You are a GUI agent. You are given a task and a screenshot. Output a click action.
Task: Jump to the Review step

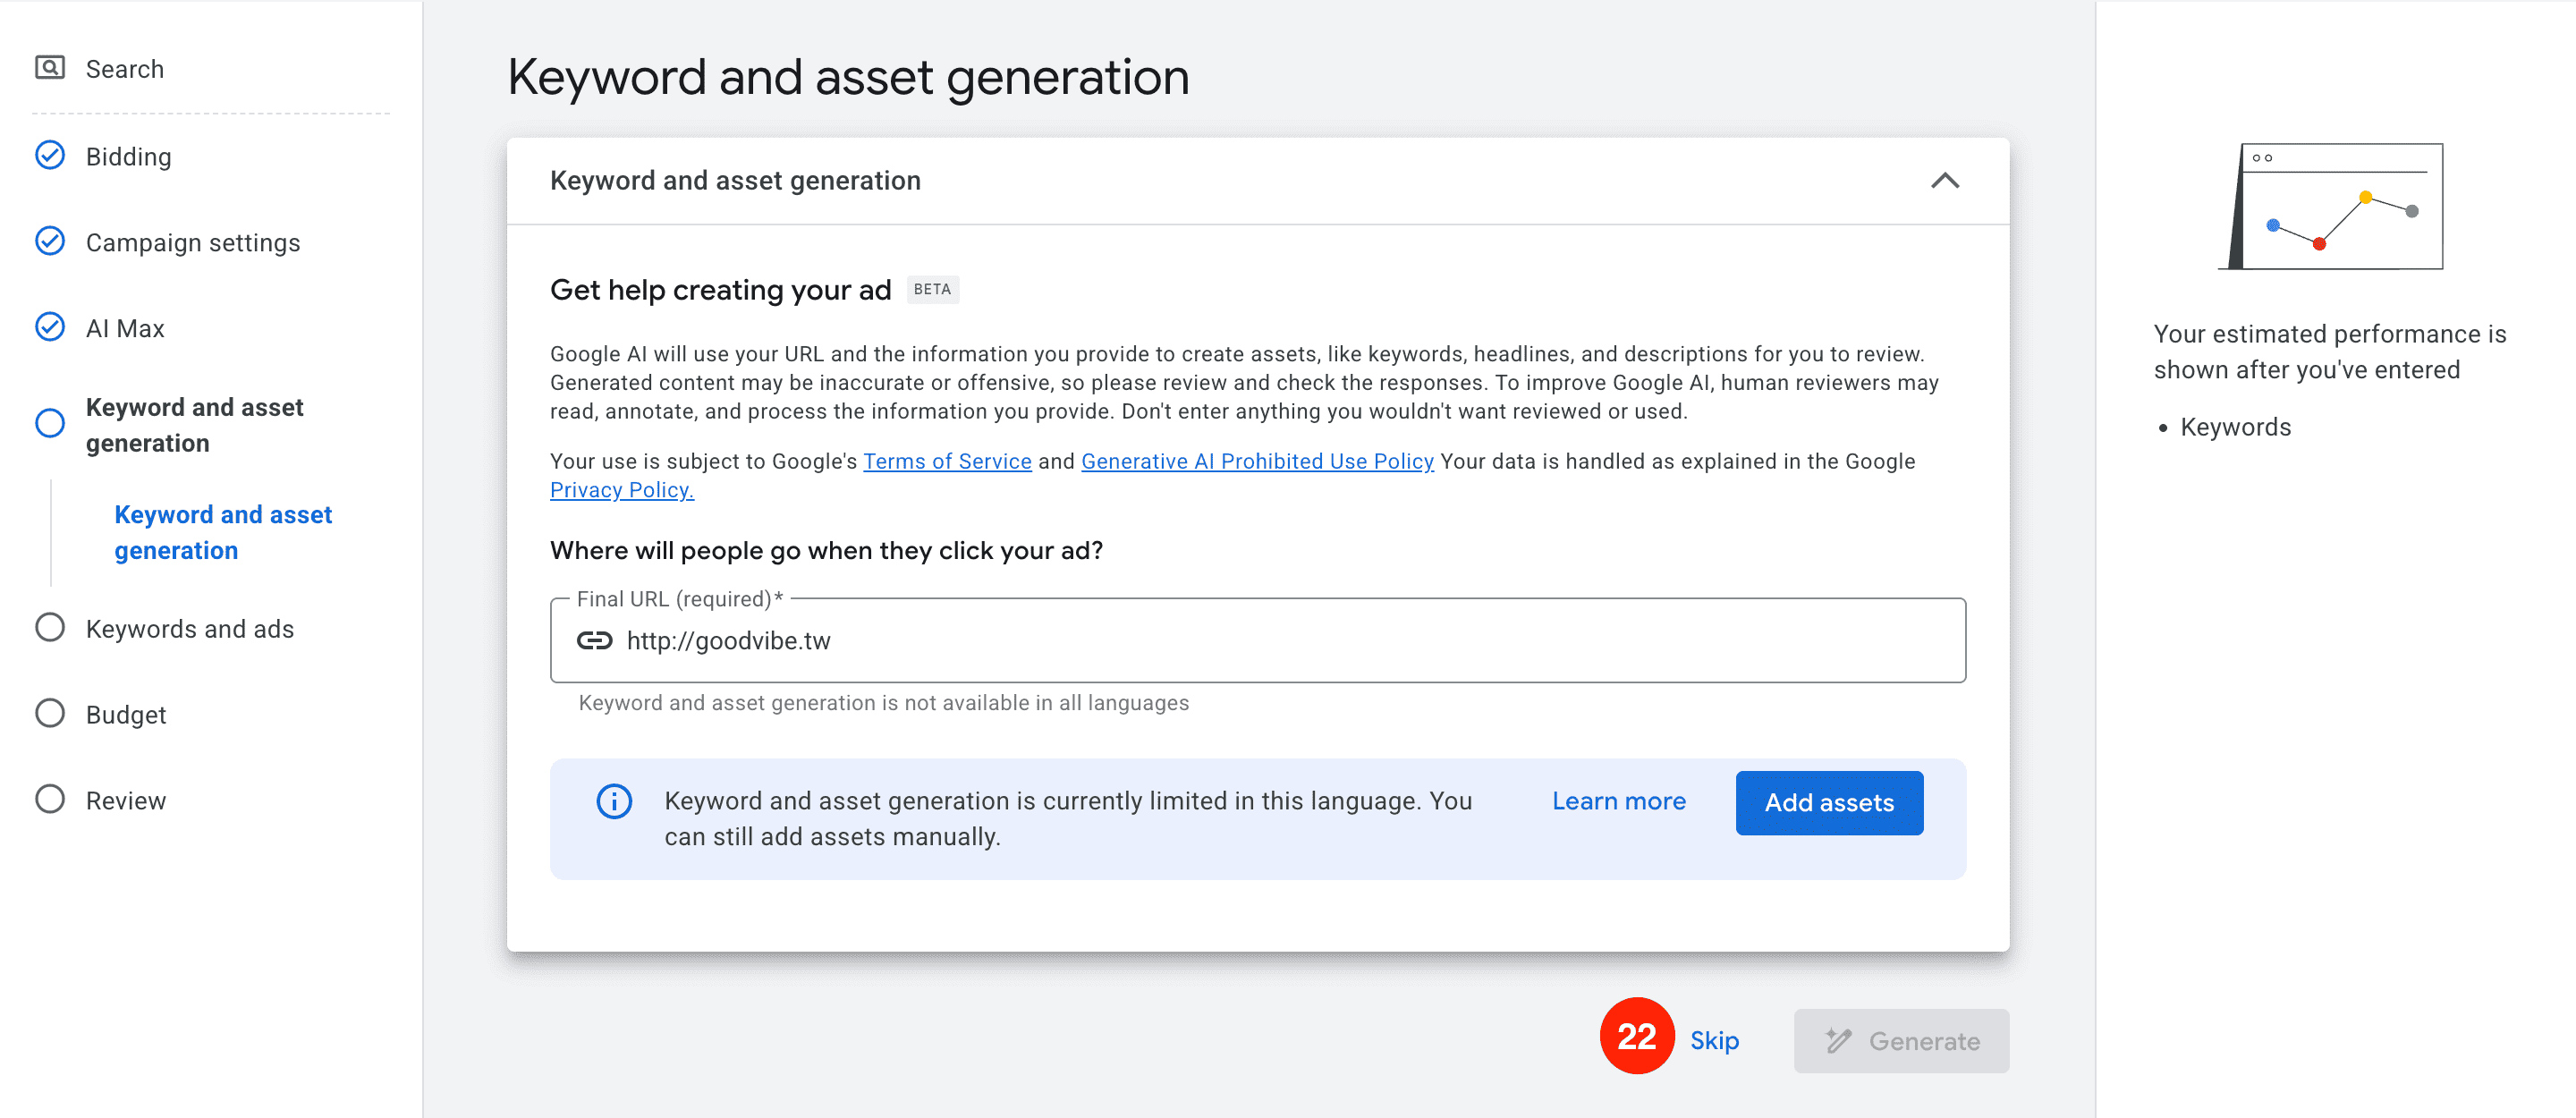tap(126, 801)
